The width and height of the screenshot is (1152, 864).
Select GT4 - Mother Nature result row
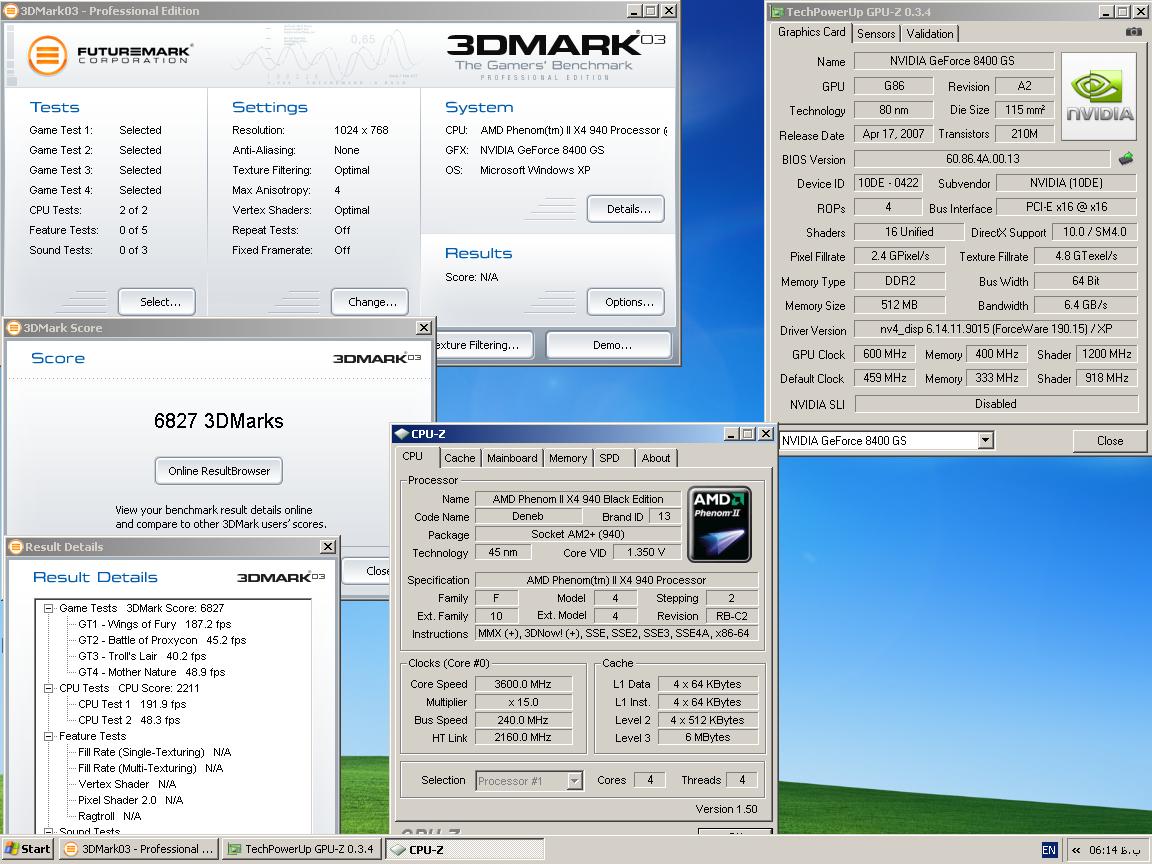(x=151, y=672)
